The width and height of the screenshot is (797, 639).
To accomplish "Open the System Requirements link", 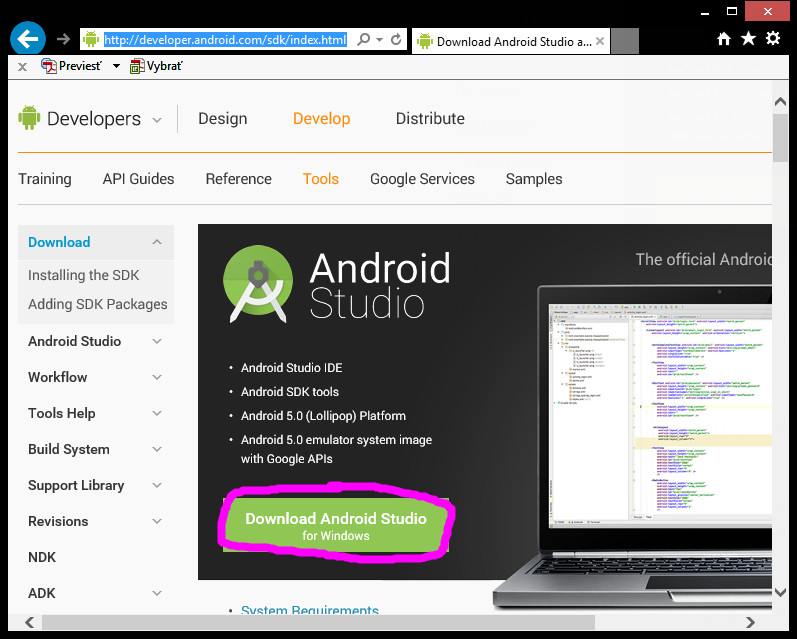I will (x=310, y=610).
